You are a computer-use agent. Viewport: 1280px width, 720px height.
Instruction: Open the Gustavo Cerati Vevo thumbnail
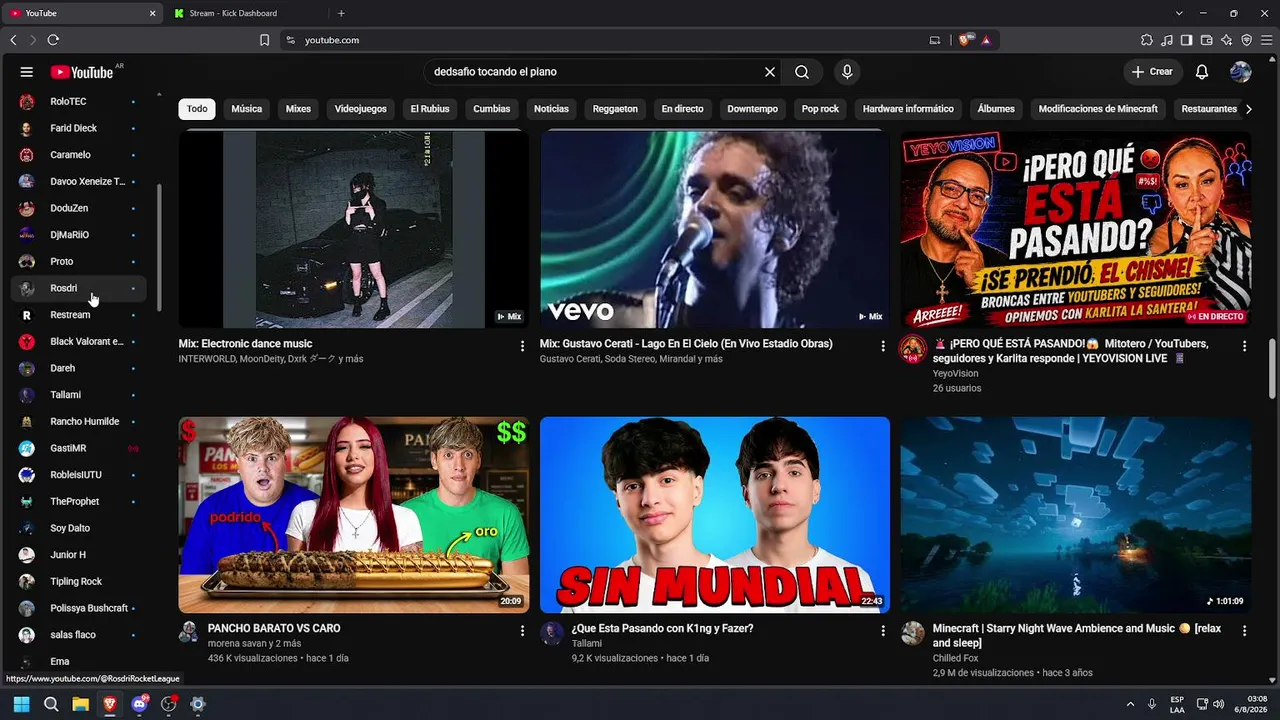(714, 229)
